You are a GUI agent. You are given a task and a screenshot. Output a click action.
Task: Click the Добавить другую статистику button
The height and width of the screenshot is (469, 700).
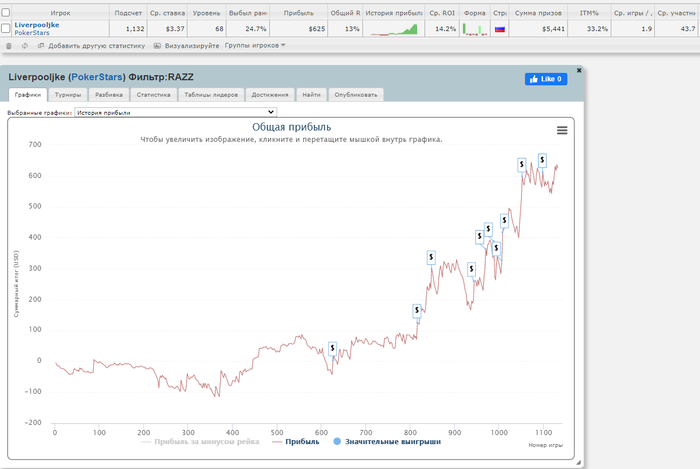tap(92, 46)
